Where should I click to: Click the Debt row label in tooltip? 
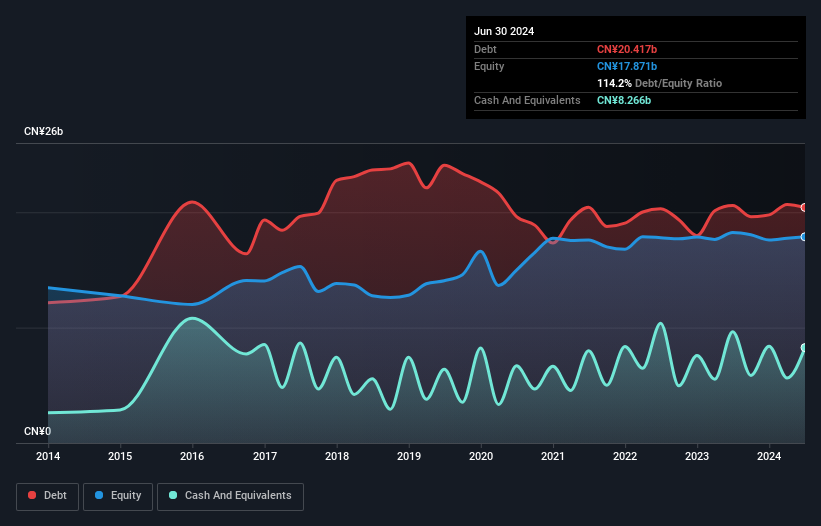pyautogui.click(x=485, y=49)
